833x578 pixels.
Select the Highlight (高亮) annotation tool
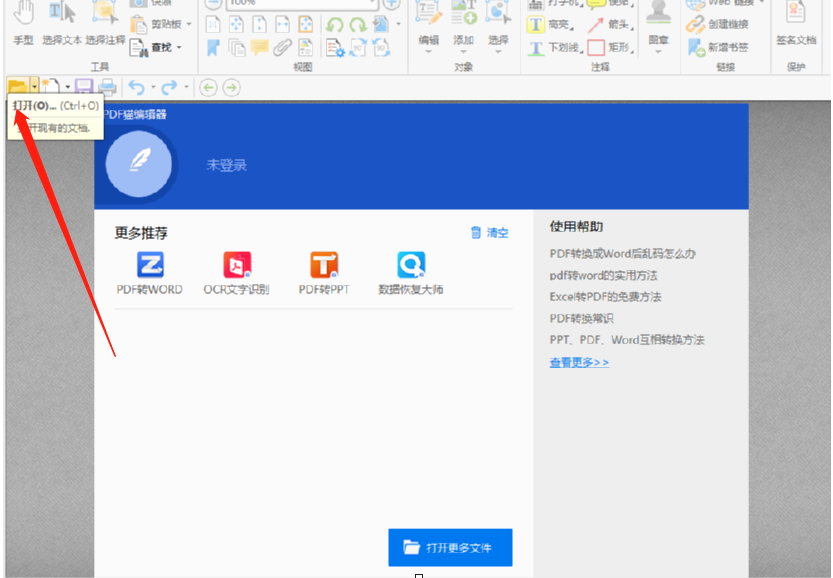[549, 26]
